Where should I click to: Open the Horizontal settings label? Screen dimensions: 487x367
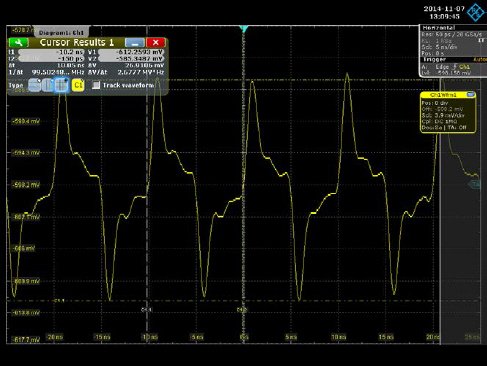pyautogui.click(x=438, y=28)
